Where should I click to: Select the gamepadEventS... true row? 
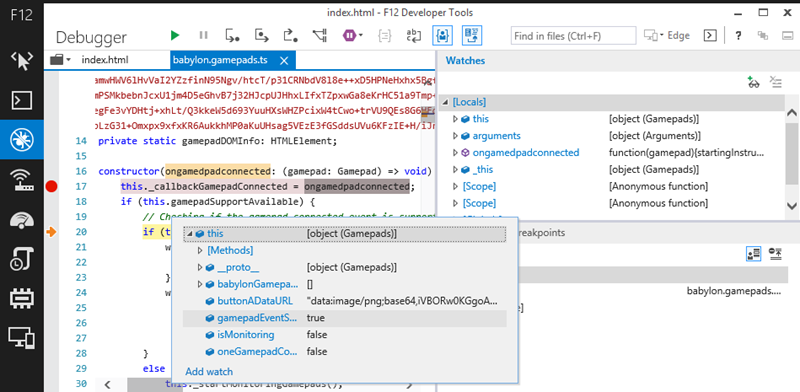pos(344,318)
